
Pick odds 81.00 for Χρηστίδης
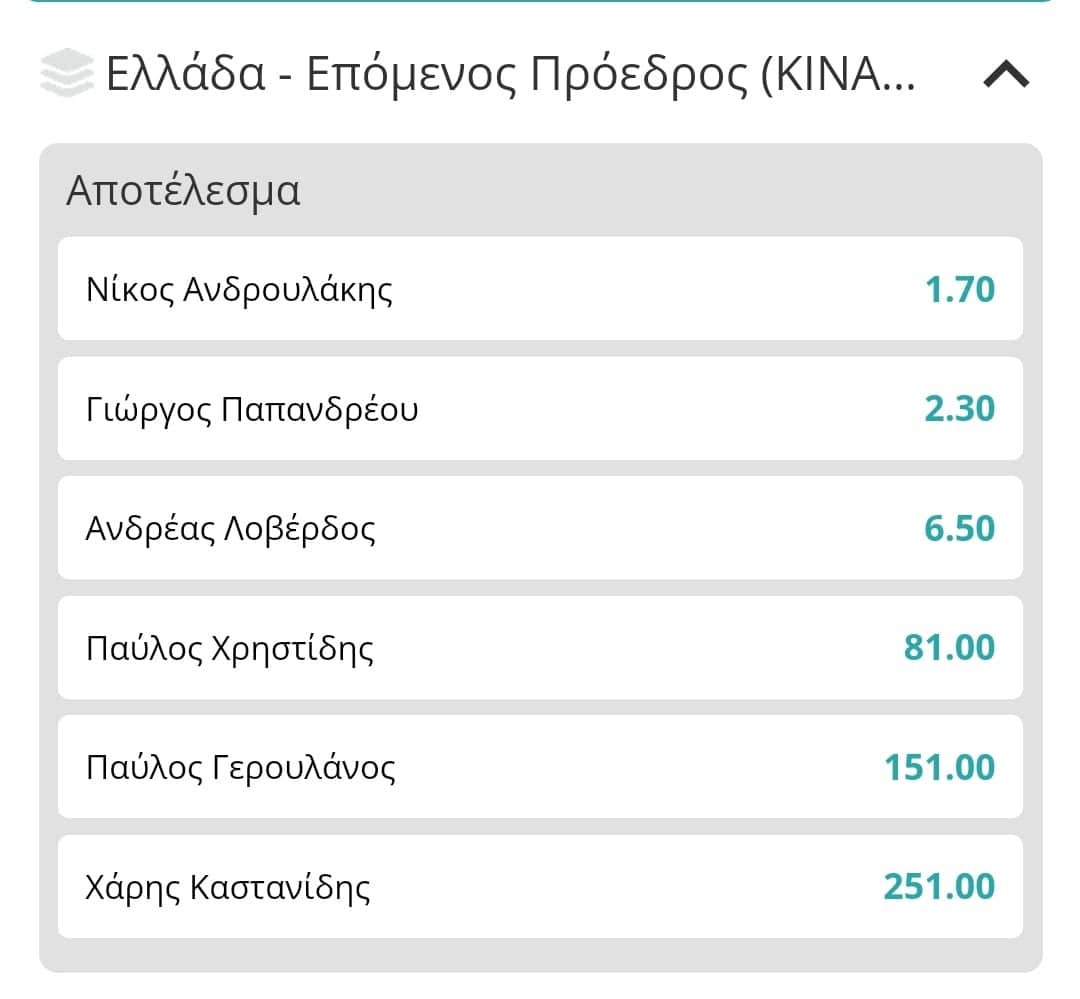coord(949,648)
